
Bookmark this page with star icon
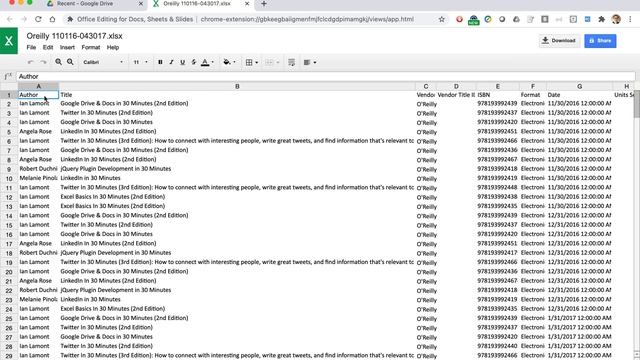(441, 19)
